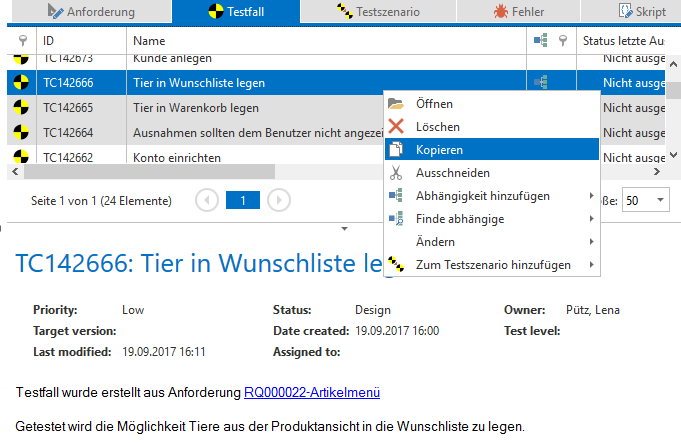The width and height of the screenshot is (681, 443).
Task: Click Öffnen in the context menu
Action: pos(435,104)
